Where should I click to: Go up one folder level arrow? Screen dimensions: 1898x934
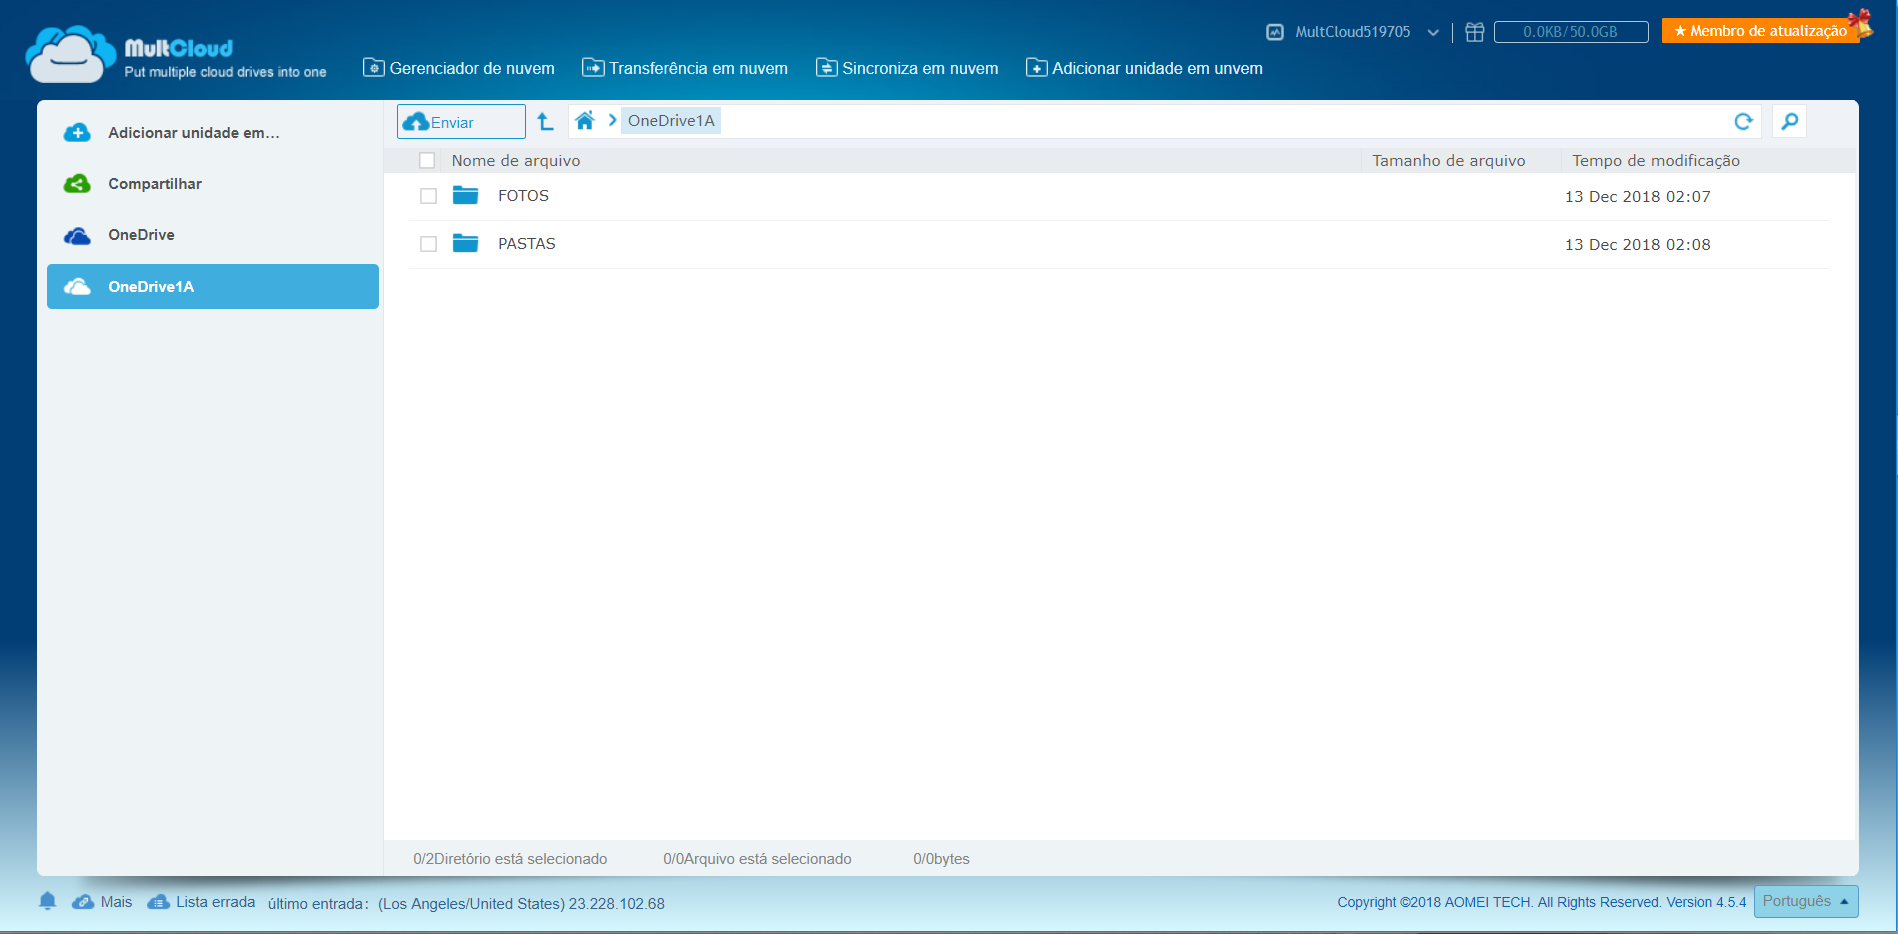545,121
